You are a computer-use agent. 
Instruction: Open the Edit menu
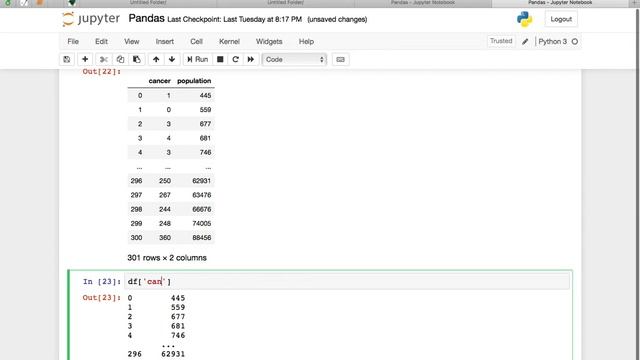101,42
